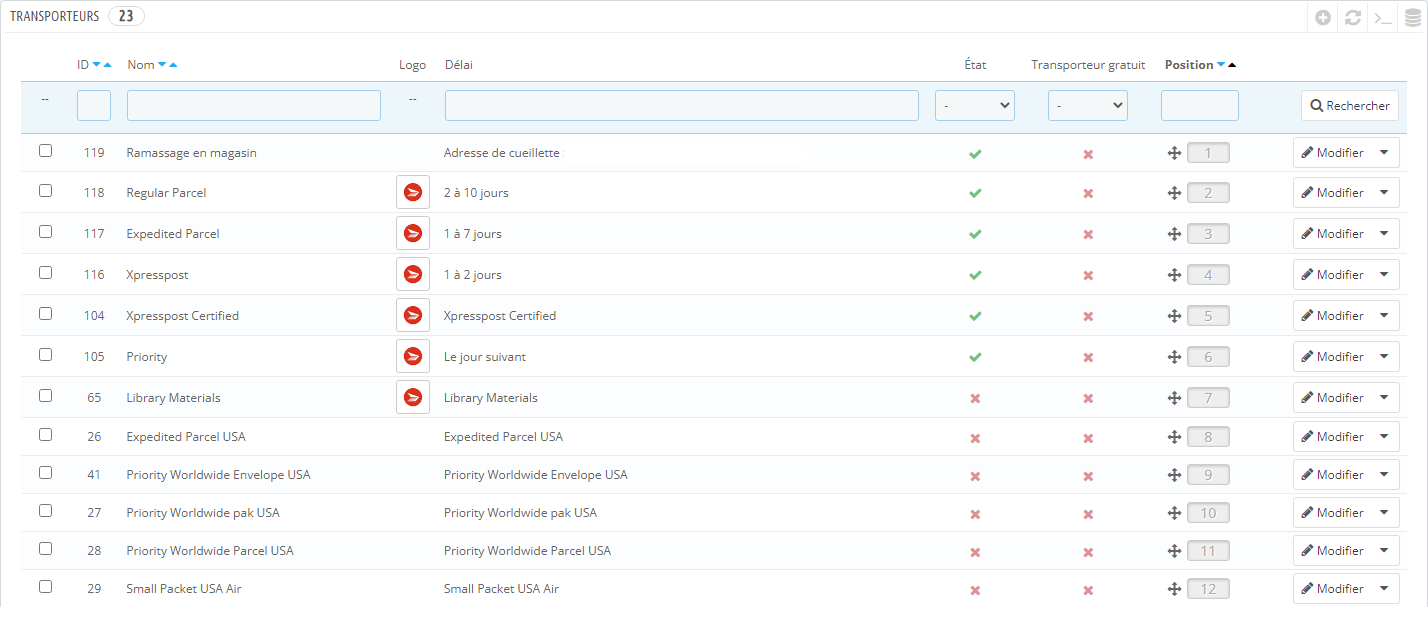Sort ID column ascending
This screenshot has width=1428, height=620.
tap(107, 65)
